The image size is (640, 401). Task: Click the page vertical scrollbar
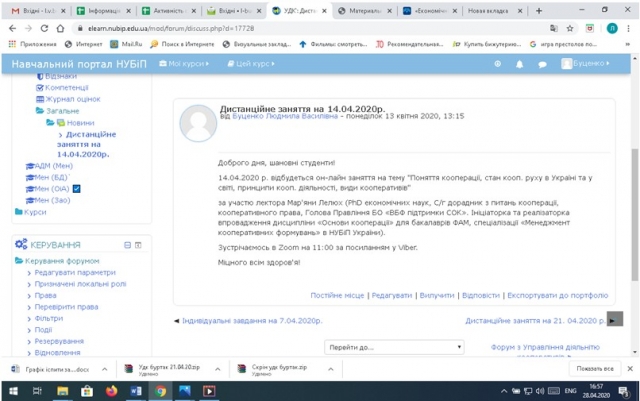(635, 214)
